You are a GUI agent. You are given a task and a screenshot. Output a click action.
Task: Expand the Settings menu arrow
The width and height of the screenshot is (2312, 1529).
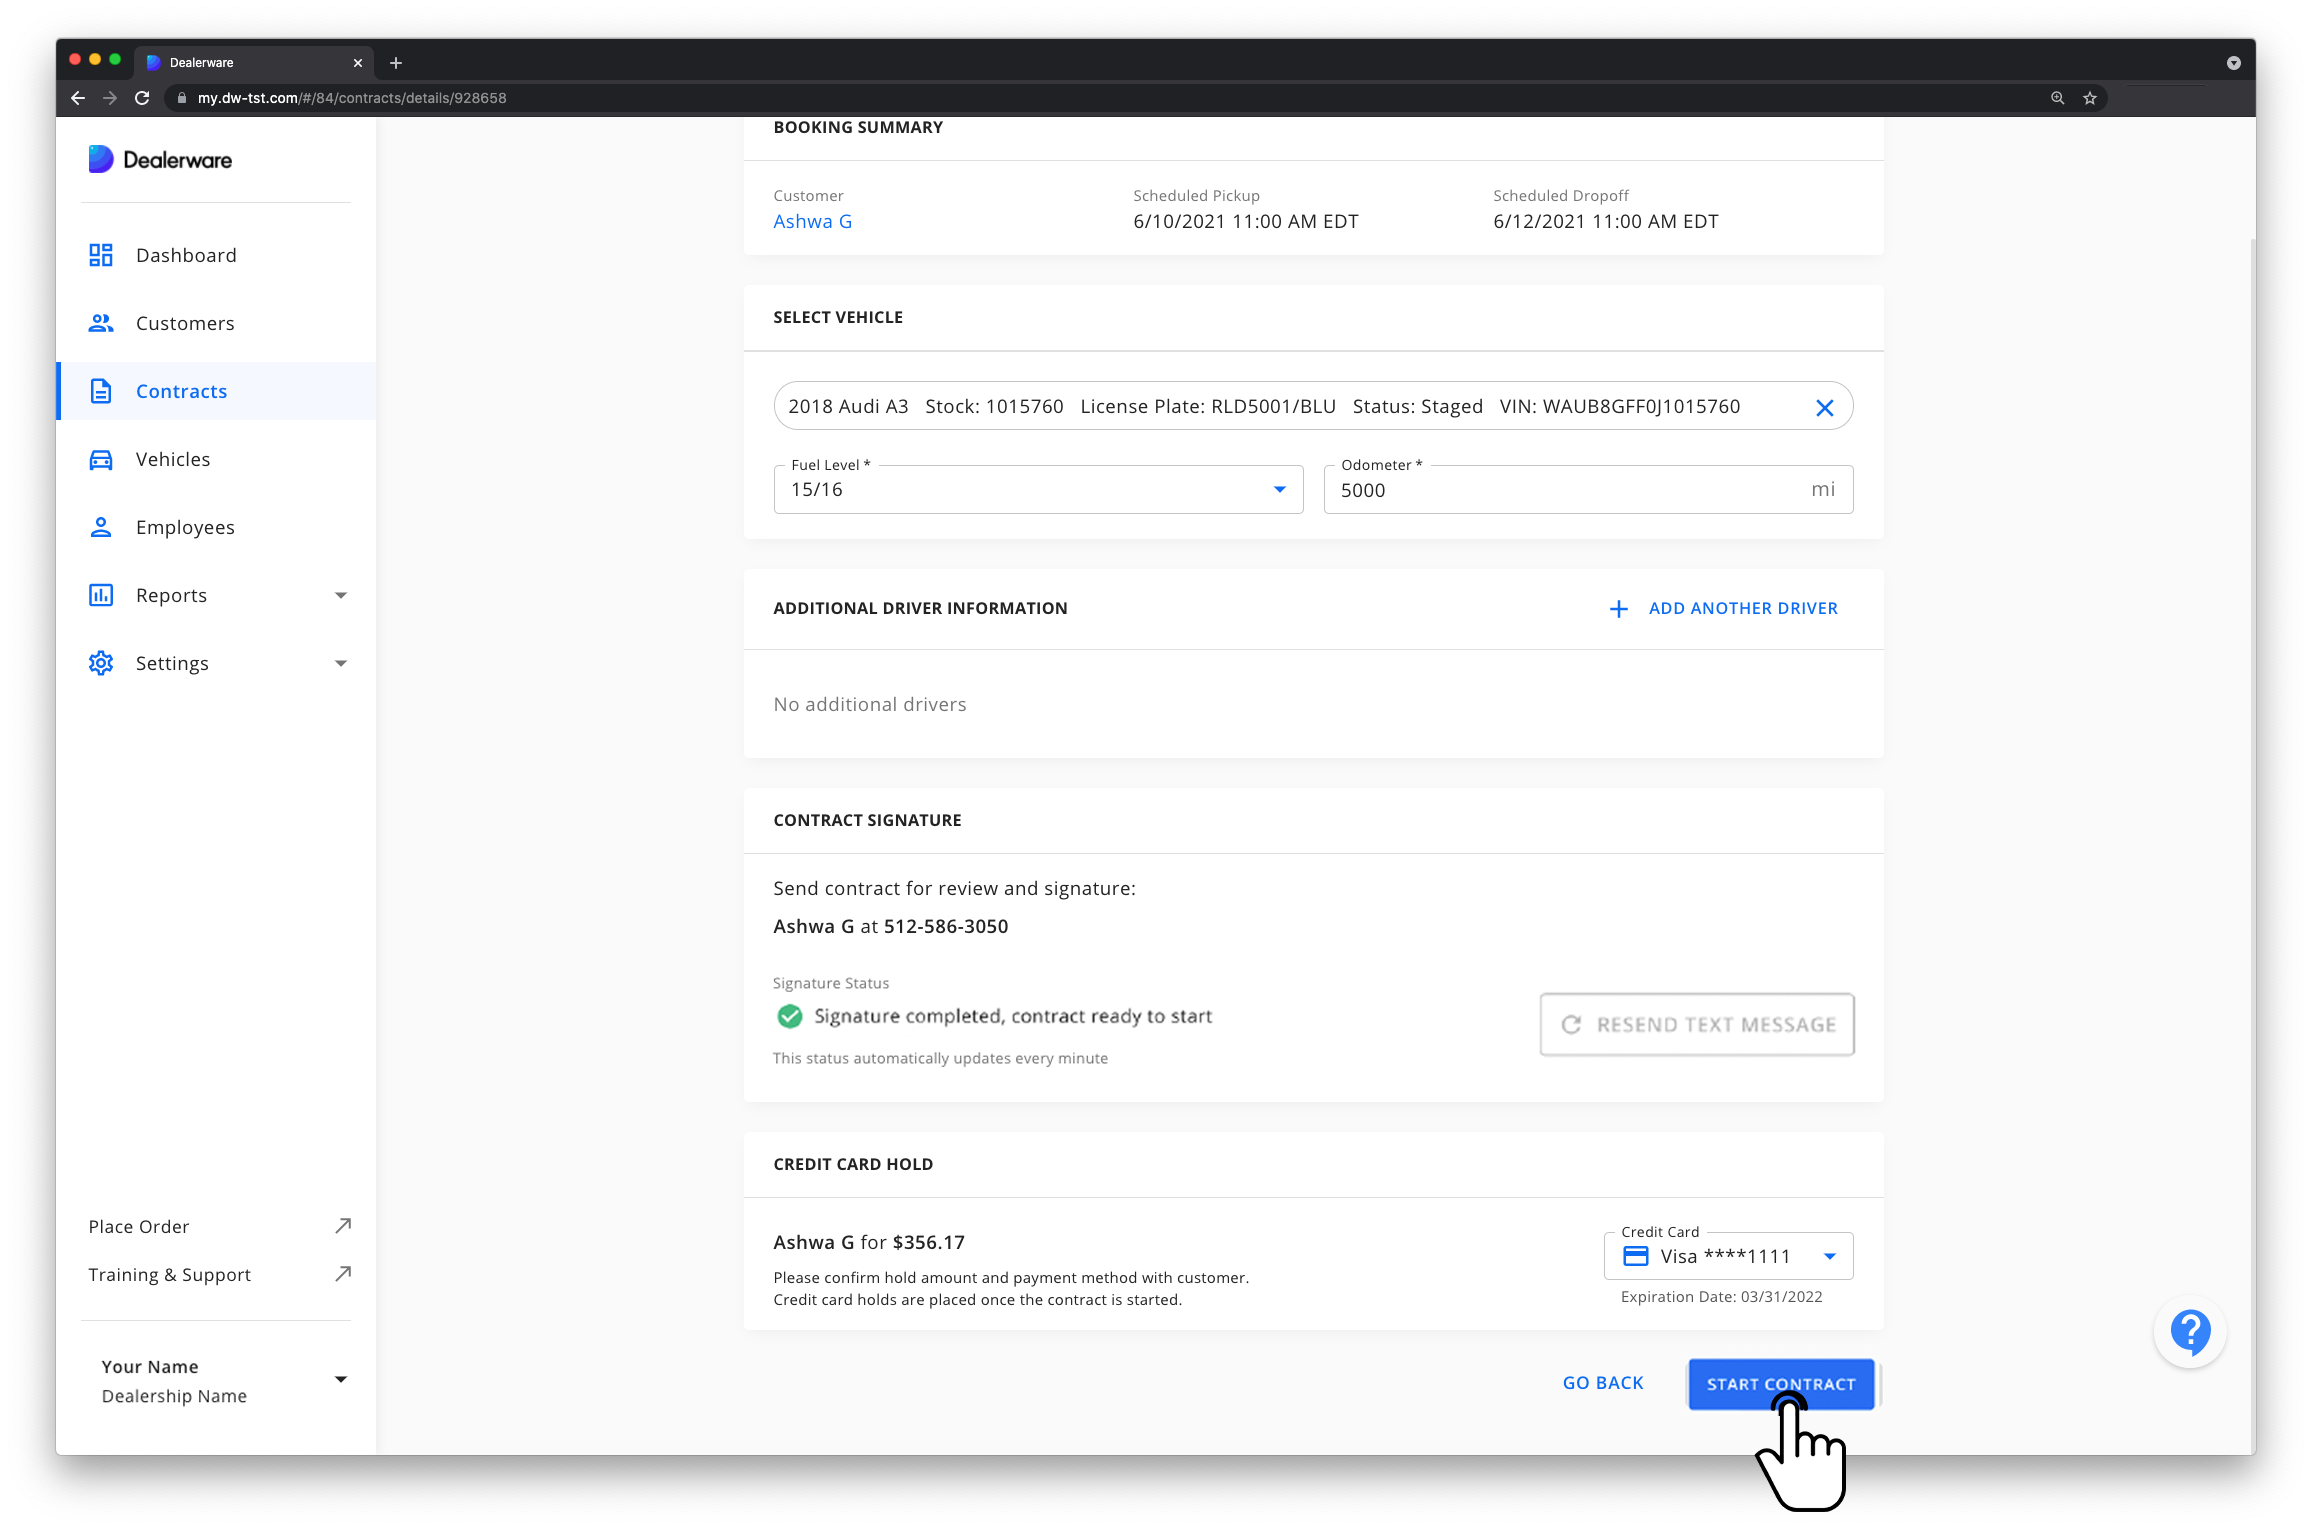tap(341, 664)
